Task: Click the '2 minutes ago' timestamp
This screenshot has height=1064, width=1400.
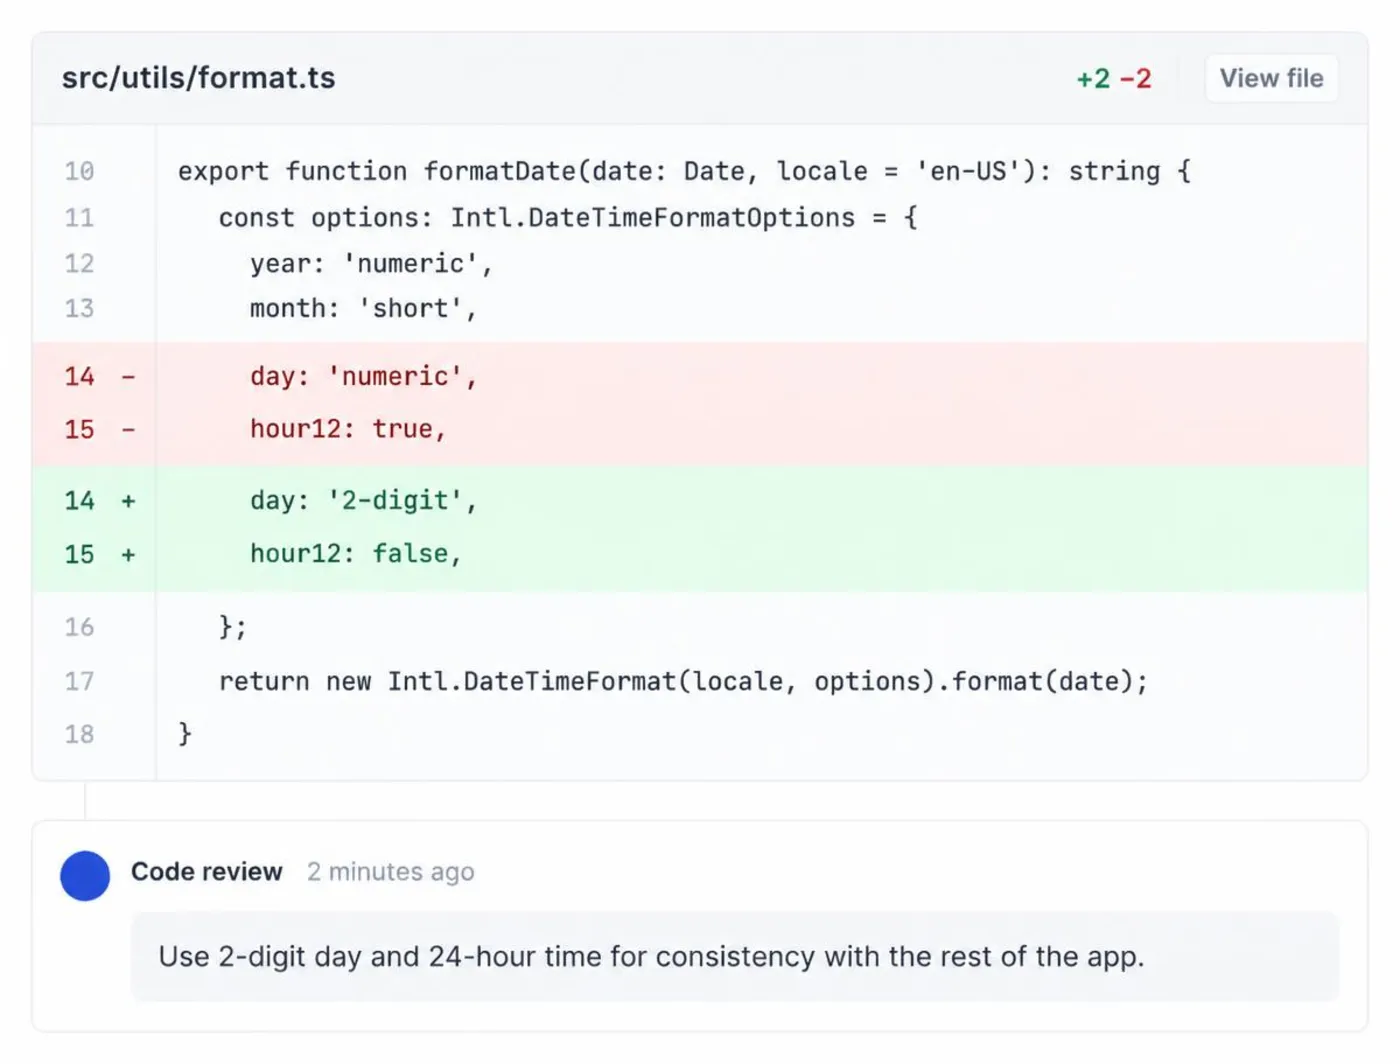Action: point(391,872)
